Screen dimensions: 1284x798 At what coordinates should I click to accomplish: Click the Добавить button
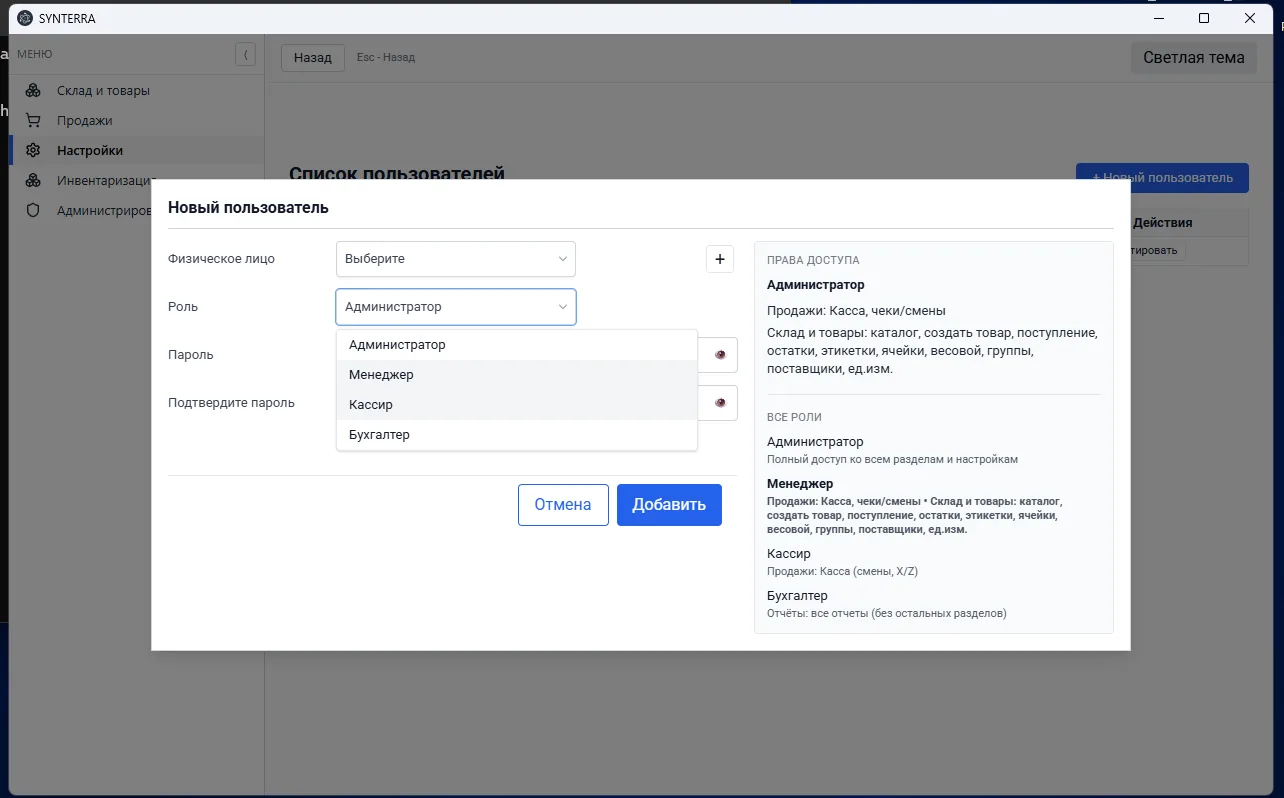(x=669, y=505)
